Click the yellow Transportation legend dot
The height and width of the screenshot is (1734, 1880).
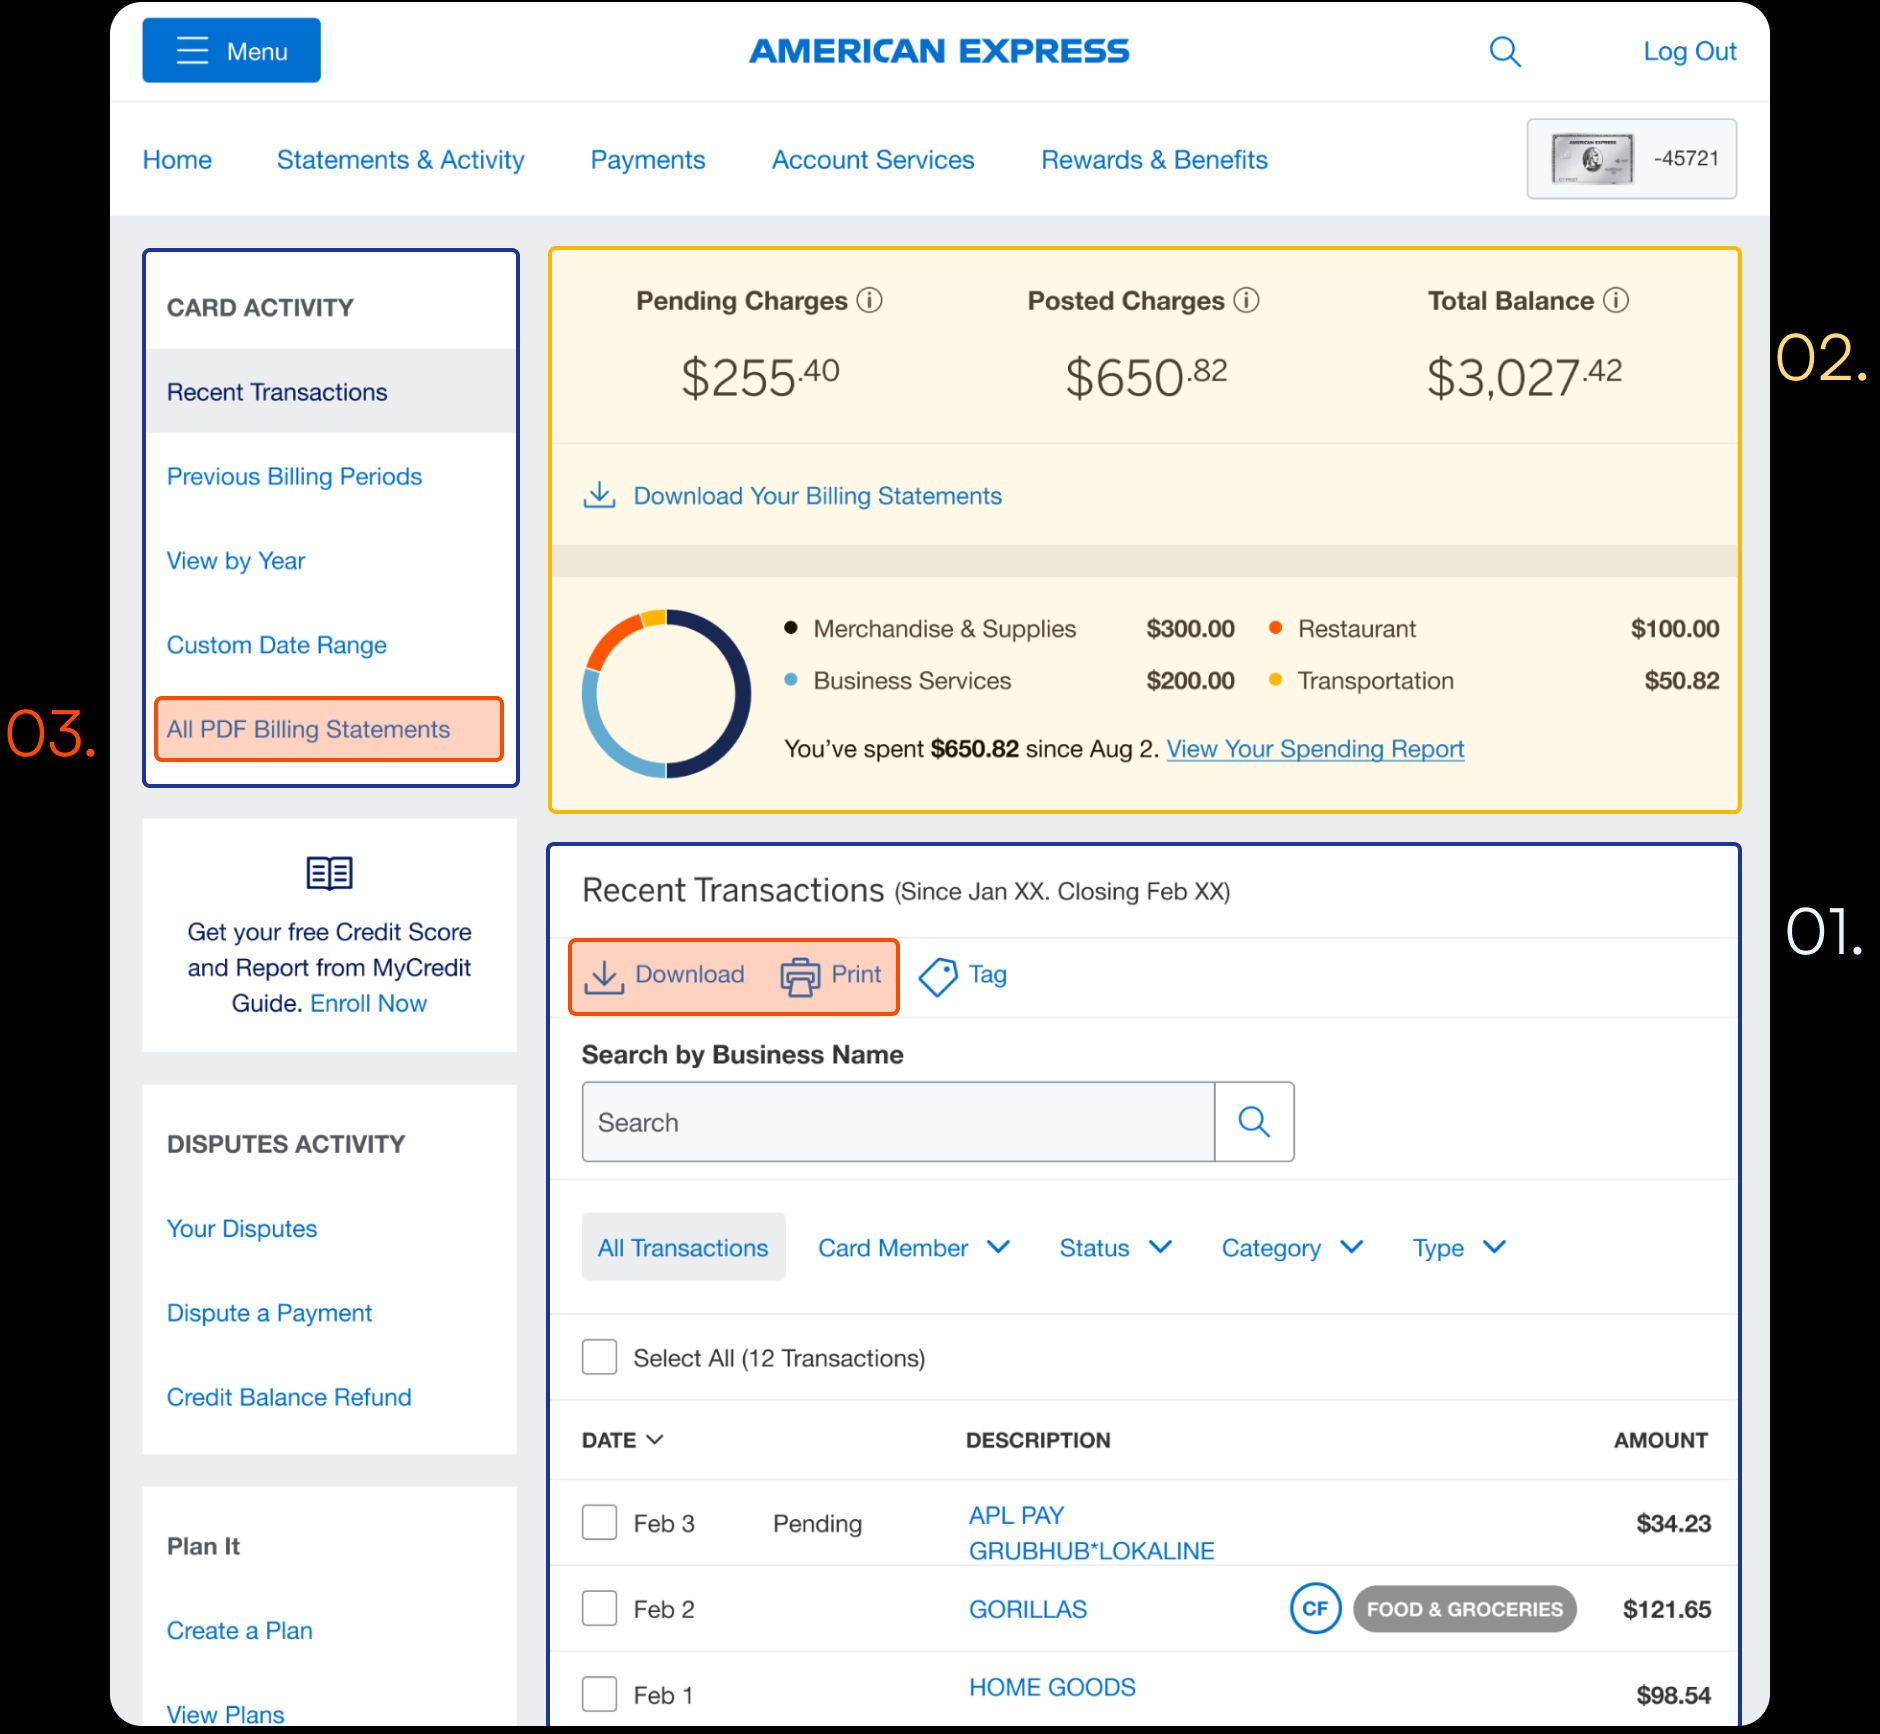1275,680
